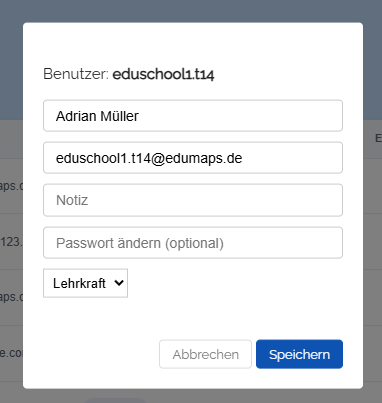The image size is (382, 403).
Task: Cancel editing with the Abbrechen button
Action: pos(205,354)
